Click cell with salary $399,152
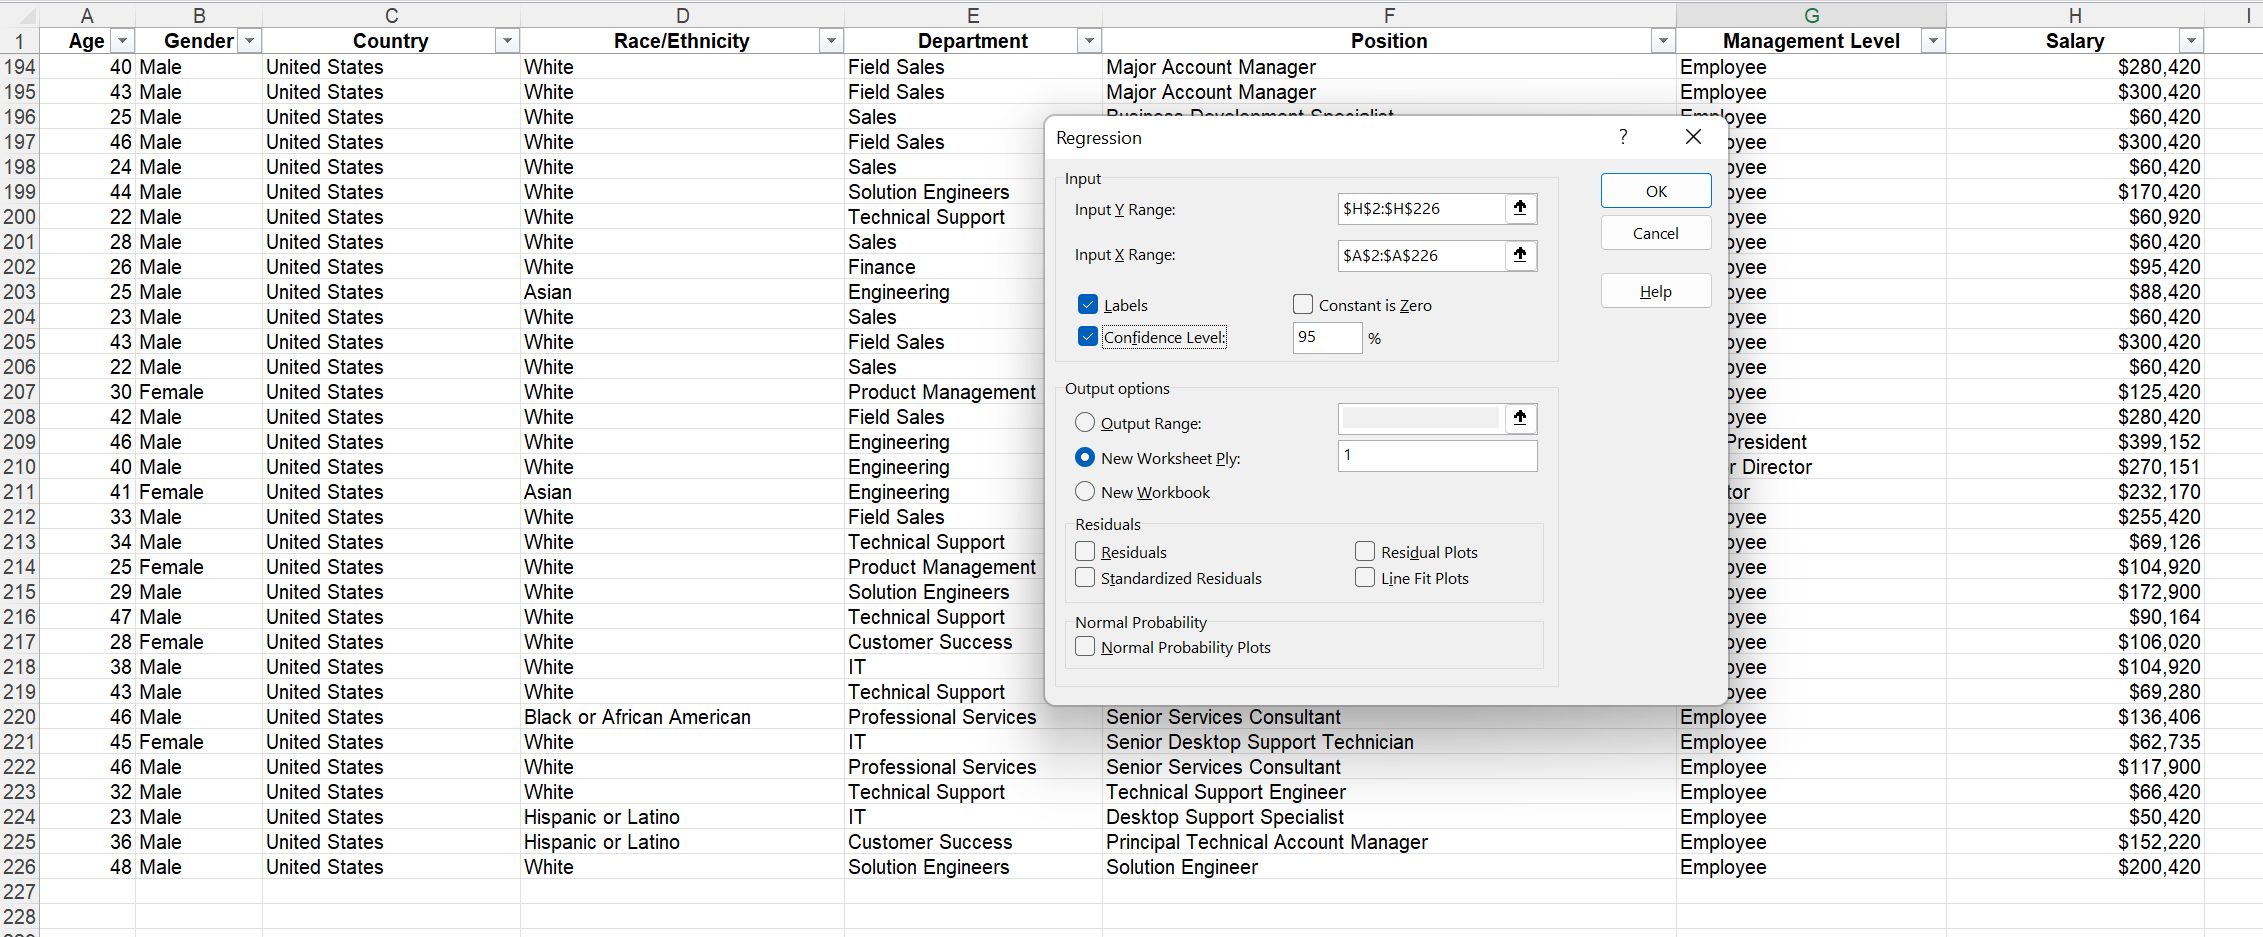Screen dimensions: 2263x937 [x=2075, y=442]
